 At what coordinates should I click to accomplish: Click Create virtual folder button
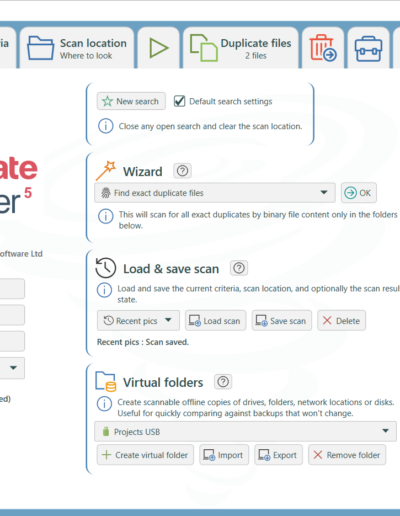click(x=145, y=455)
